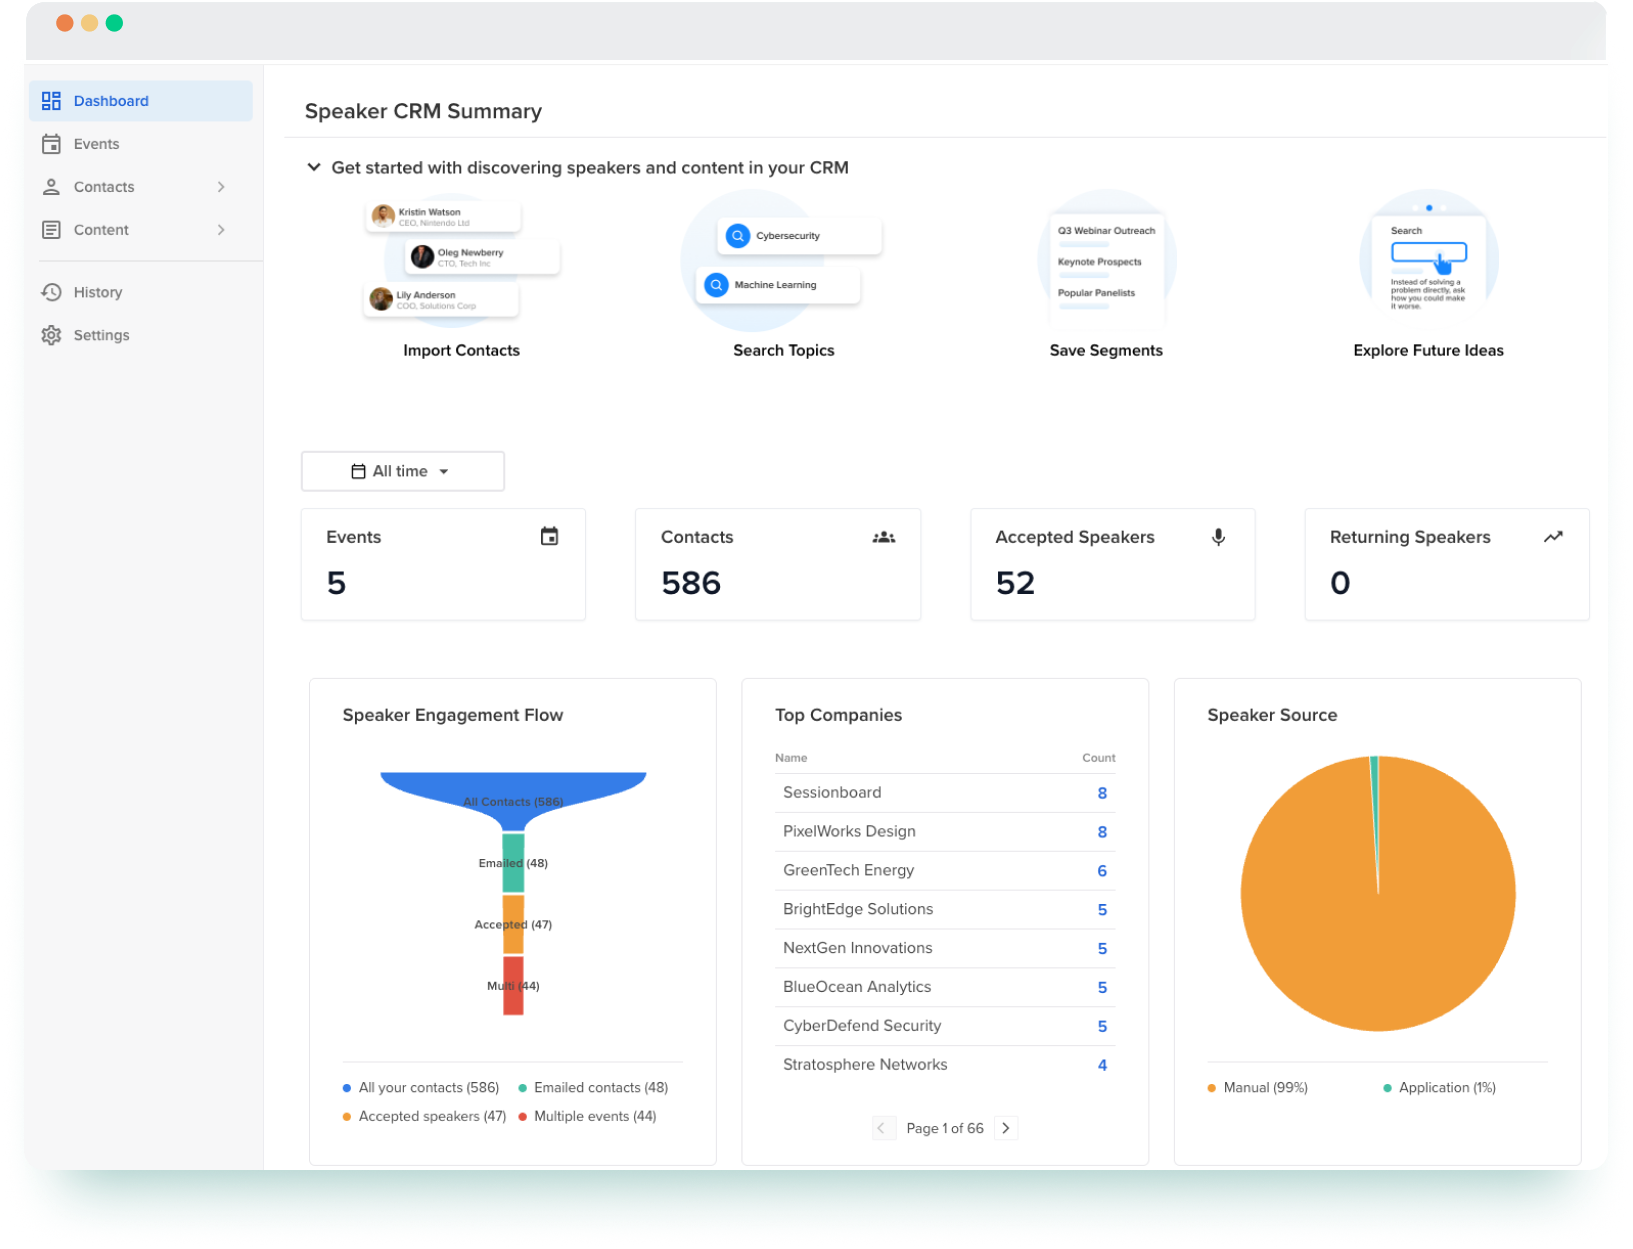Click the microphone icon on Accepted Speakers card
1633x1249 pixels.
click(x=1218, y=537)
